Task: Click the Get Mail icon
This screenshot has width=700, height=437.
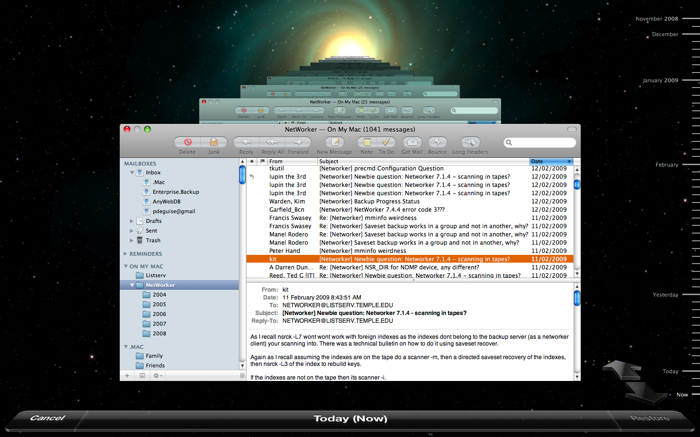Action: 412,142
